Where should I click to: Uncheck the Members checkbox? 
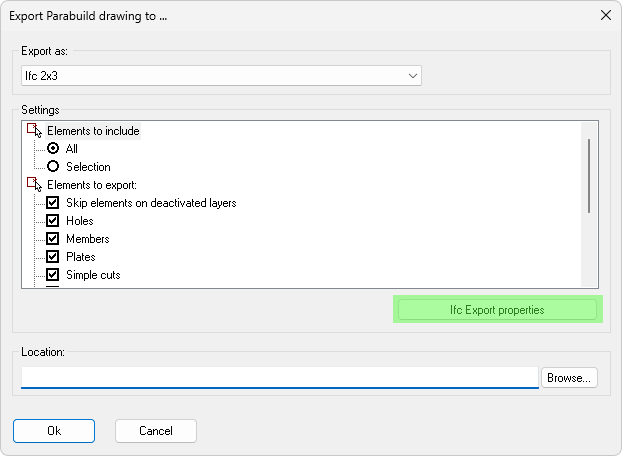(53, 239)
